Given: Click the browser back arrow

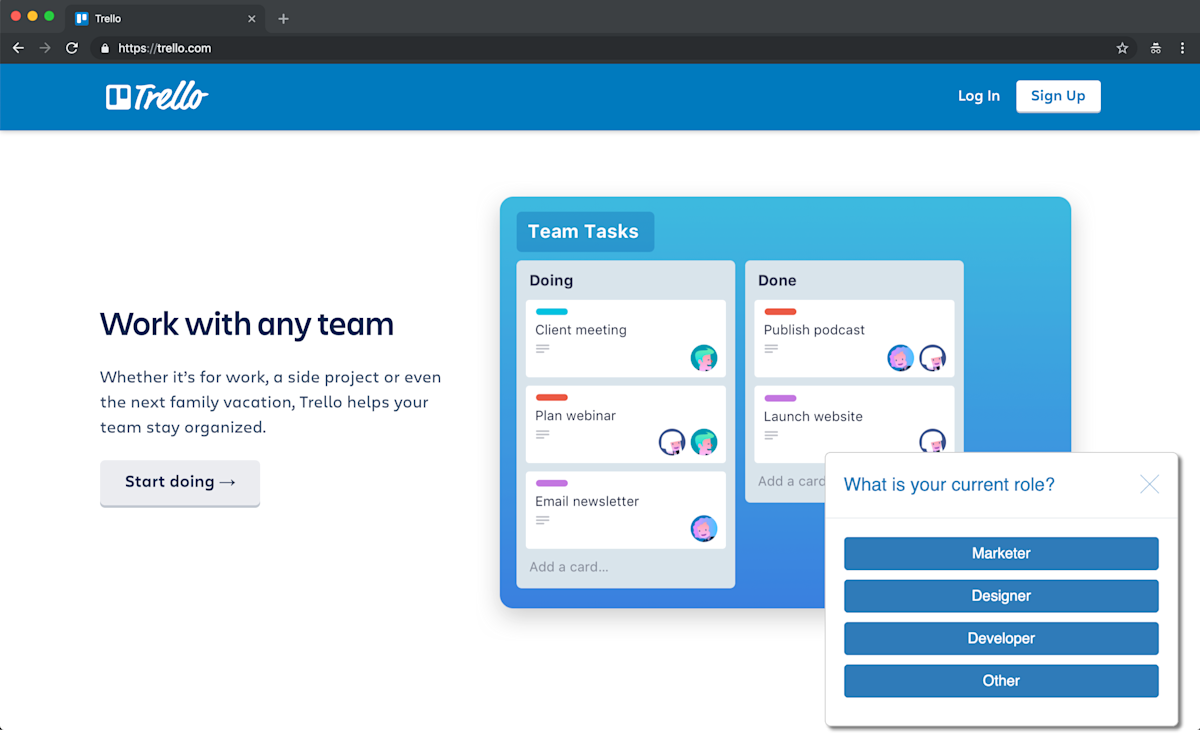Looking at the screenshot, I should (x=17, y=47).
